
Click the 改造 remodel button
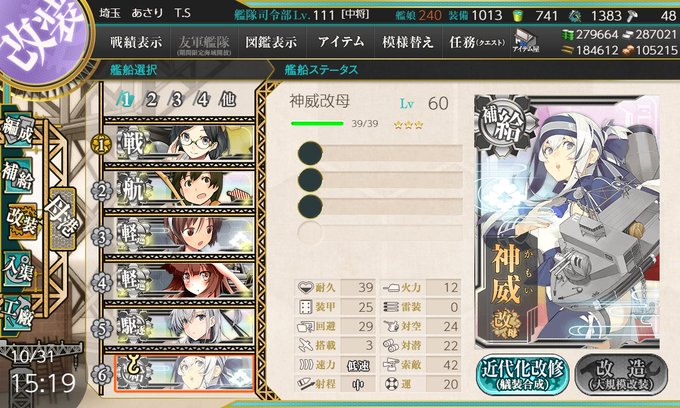pos(621,375)
